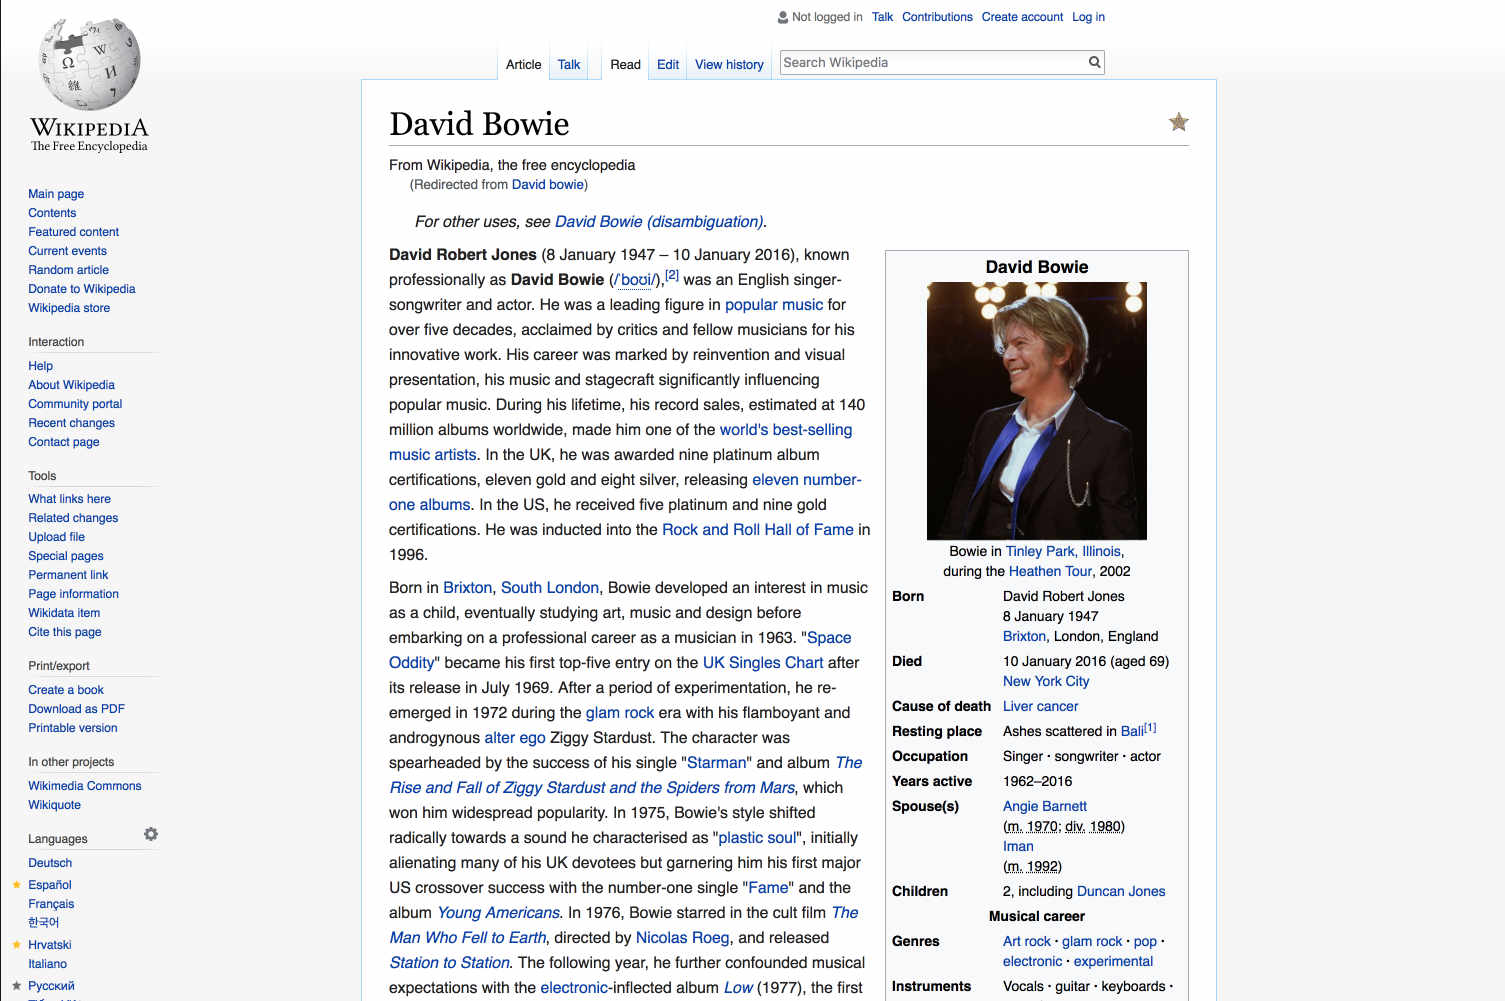The height and width of the screenshot is (1001, 1505).
Task: Open the popular music link
Action: point(774,305)
